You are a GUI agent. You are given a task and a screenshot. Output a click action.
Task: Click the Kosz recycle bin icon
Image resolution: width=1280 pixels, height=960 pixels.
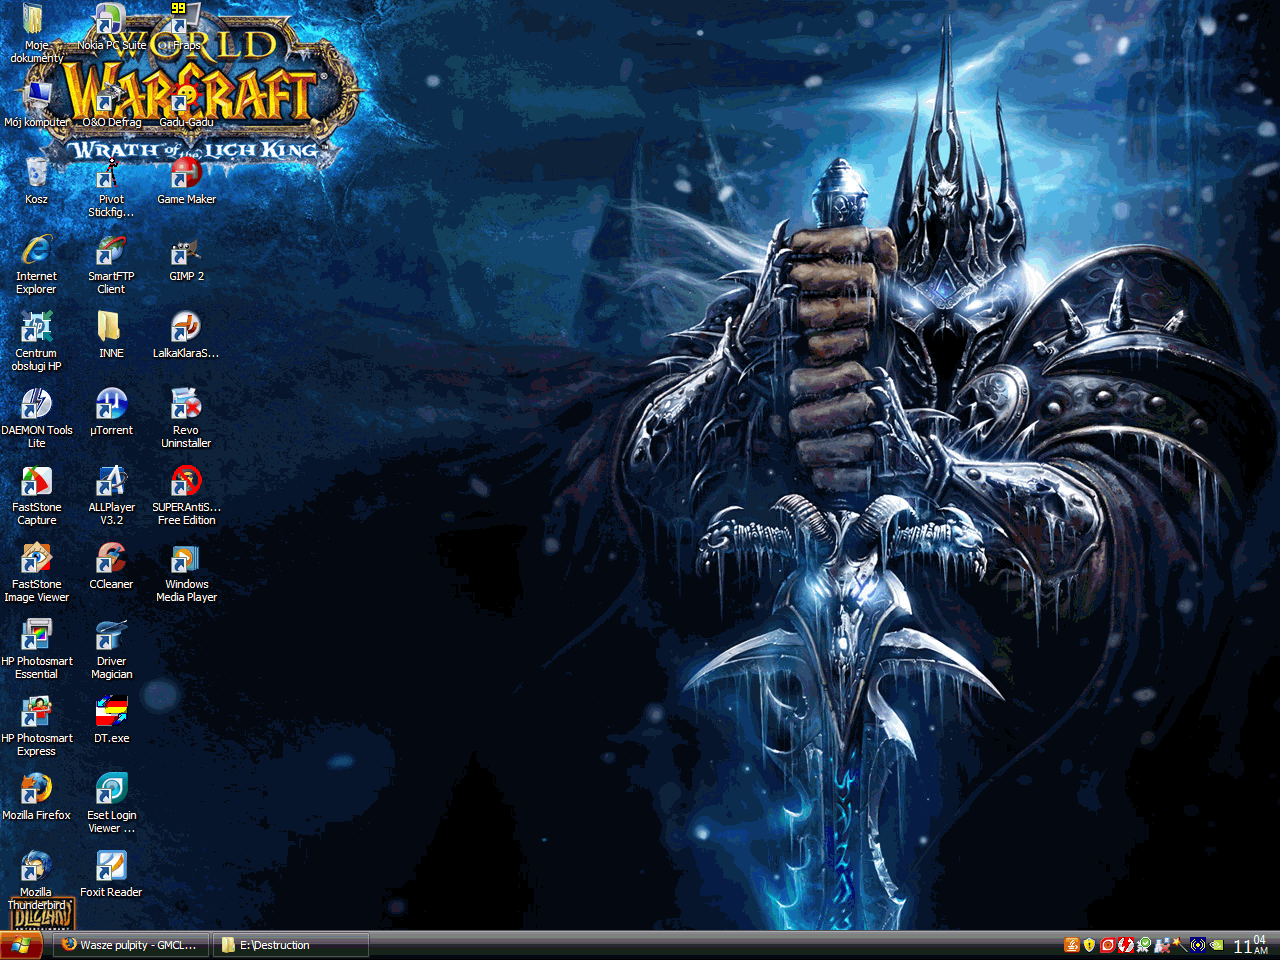tap(36, 174)
